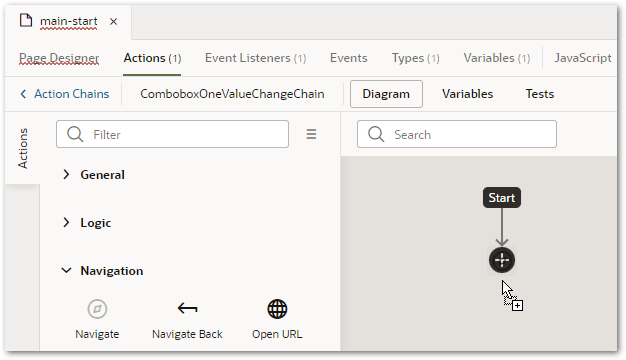The image size is (626, 360).
Task: Focus the diagram Search field
Action: tap(457, 134)
